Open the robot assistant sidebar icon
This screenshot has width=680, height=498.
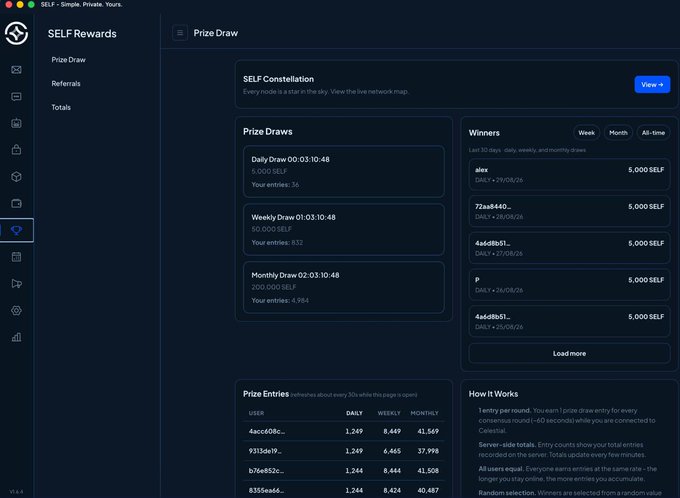click(16, 123)
